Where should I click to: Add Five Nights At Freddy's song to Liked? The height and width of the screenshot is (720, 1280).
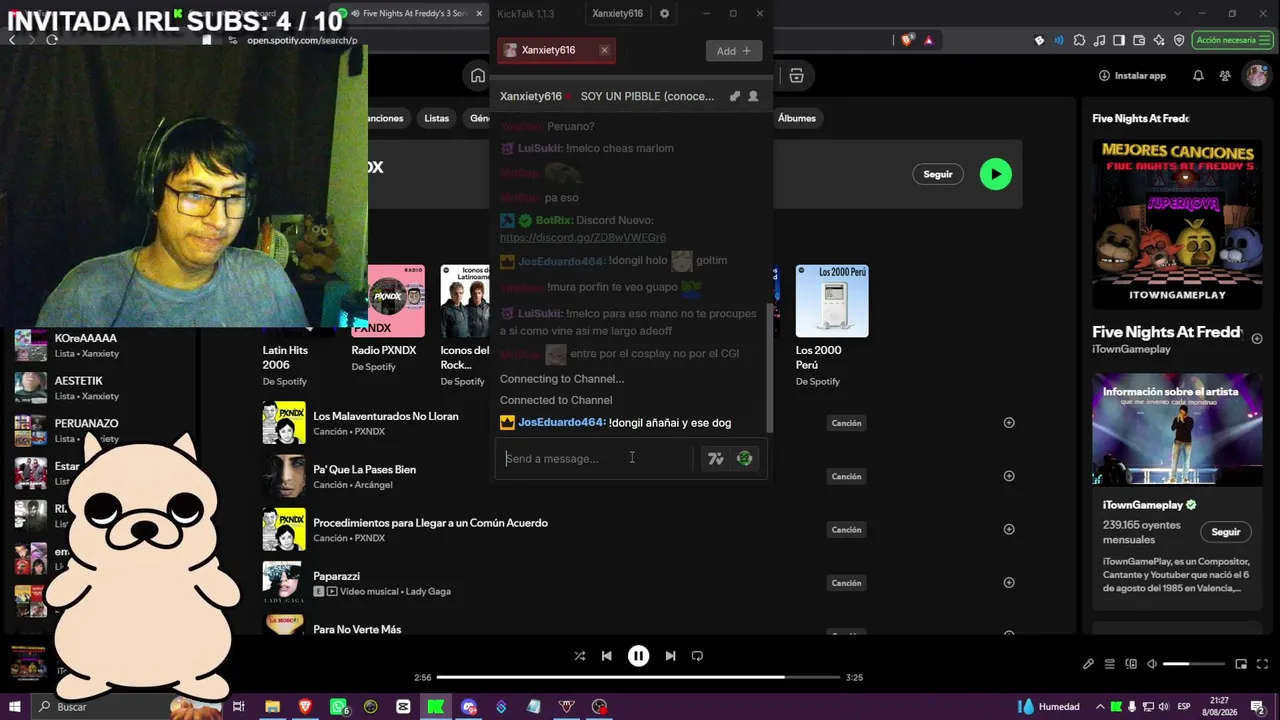1257,339
